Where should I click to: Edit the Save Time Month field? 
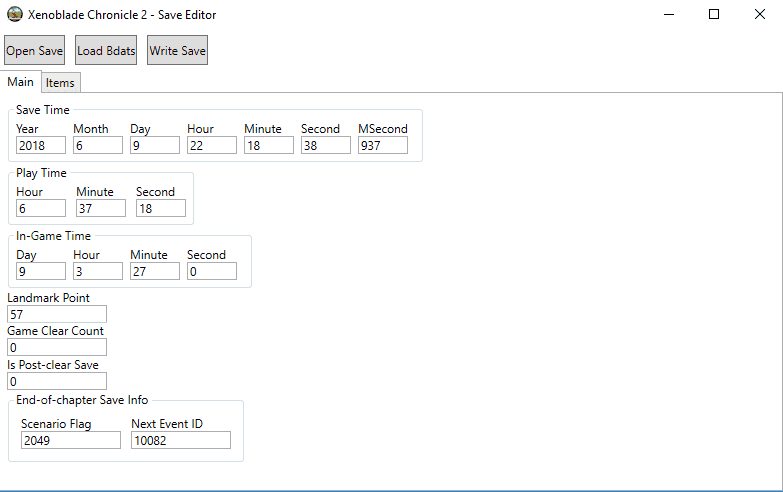(x=97, y=145)
